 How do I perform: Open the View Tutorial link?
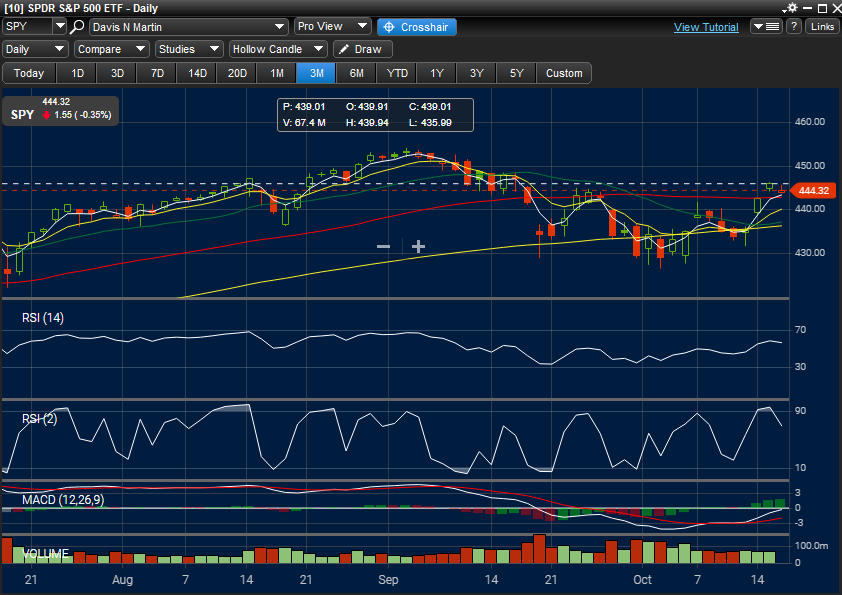706,27
